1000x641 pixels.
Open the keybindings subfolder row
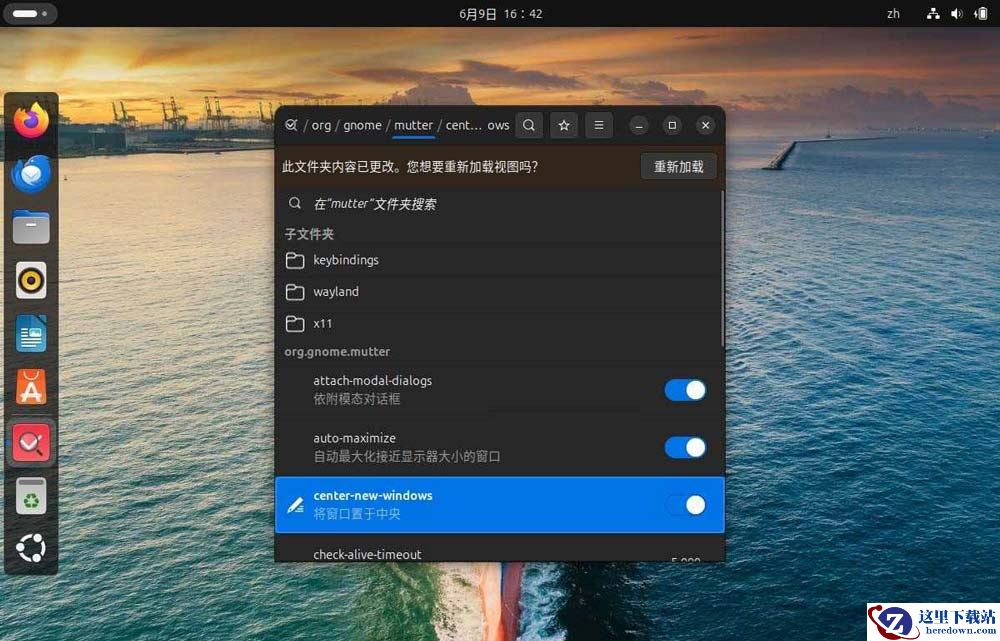coord(499,260)
